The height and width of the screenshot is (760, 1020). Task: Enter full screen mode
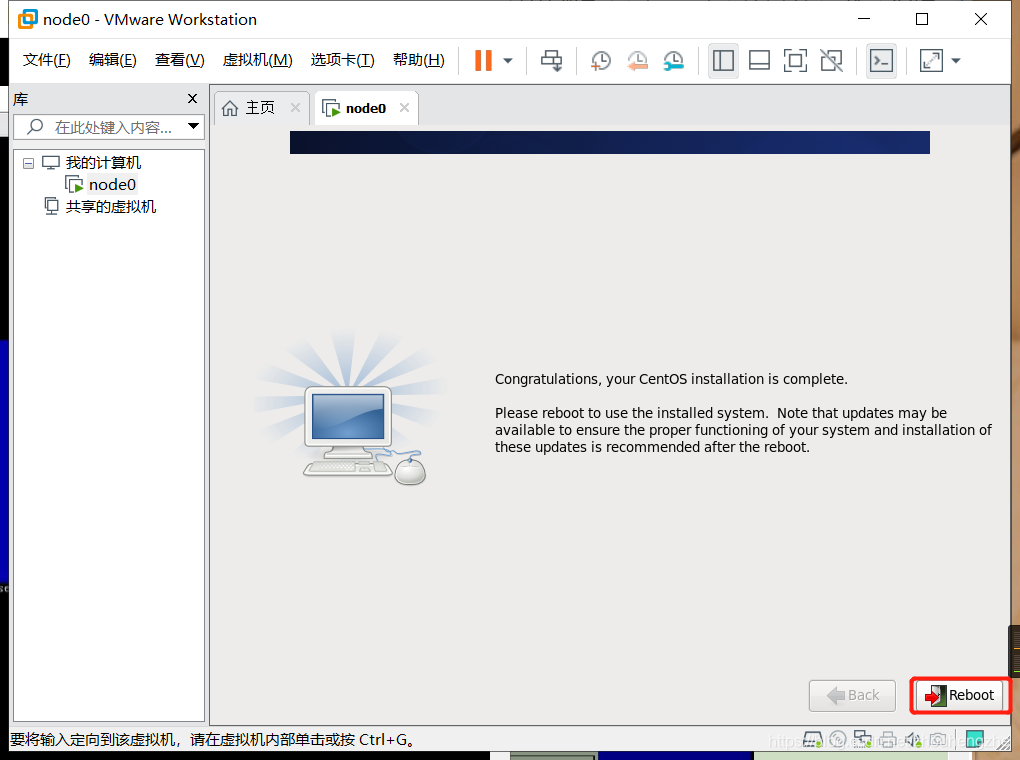click(795, 61)
